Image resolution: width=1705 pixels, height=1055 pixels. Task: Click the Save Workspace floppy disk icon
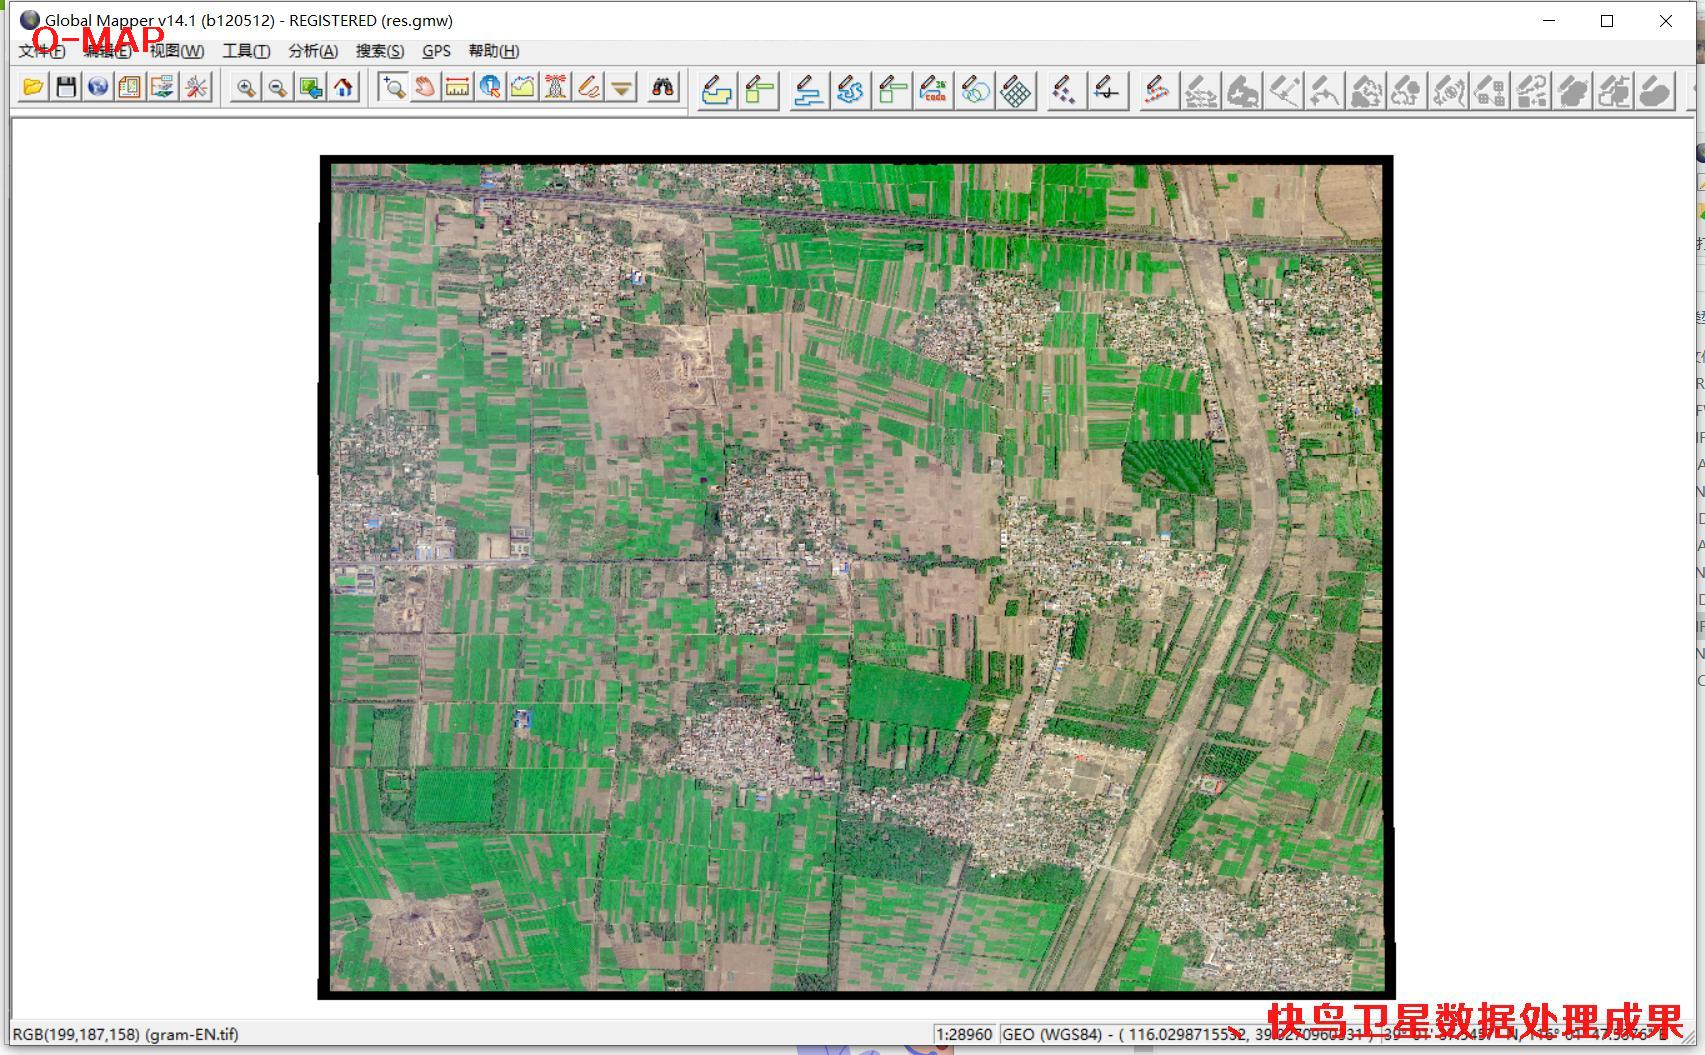66,88
